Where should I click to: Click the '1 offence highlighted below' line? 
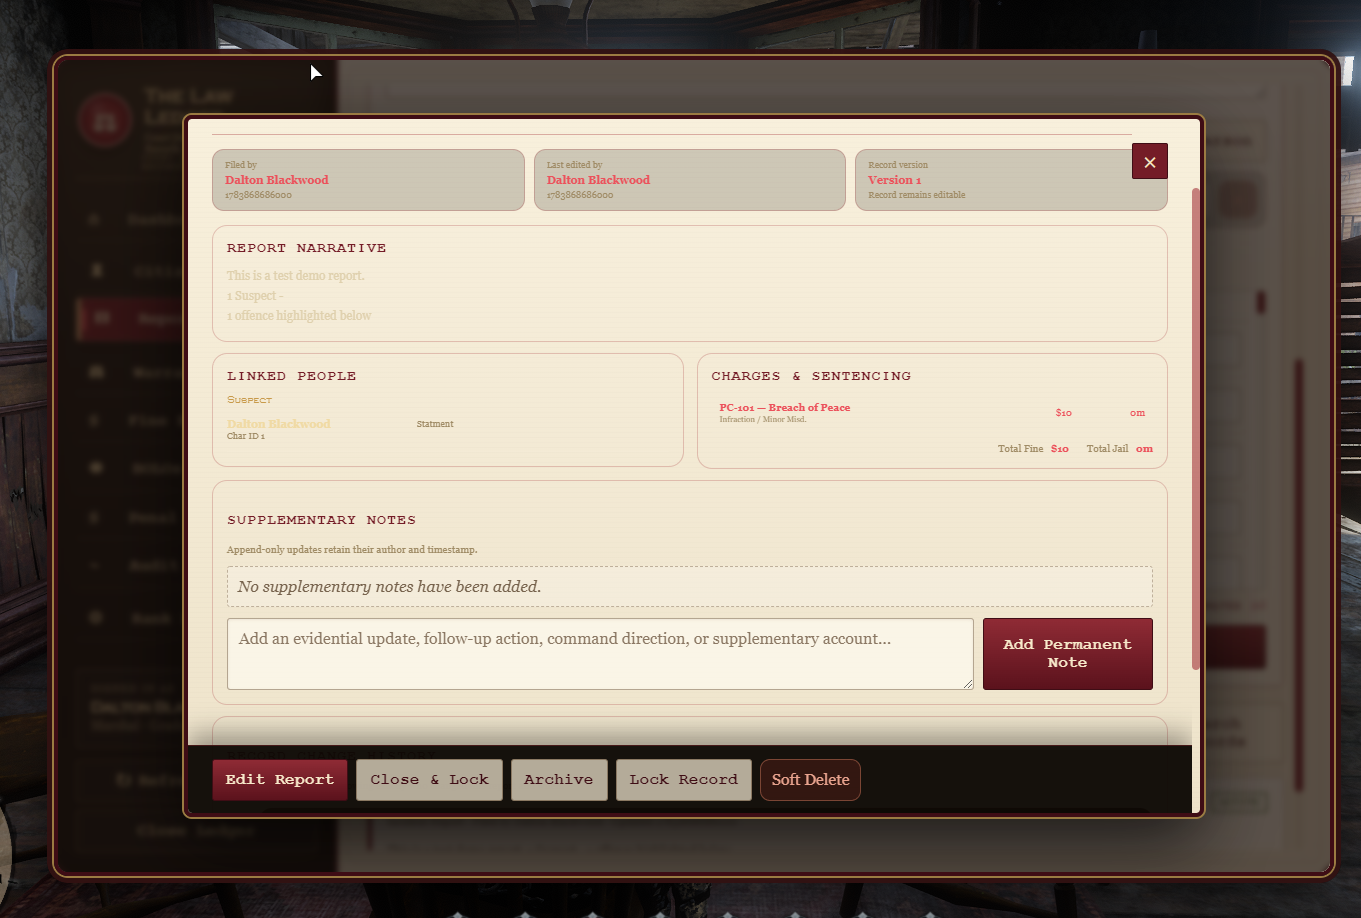(x=299, y=316)
